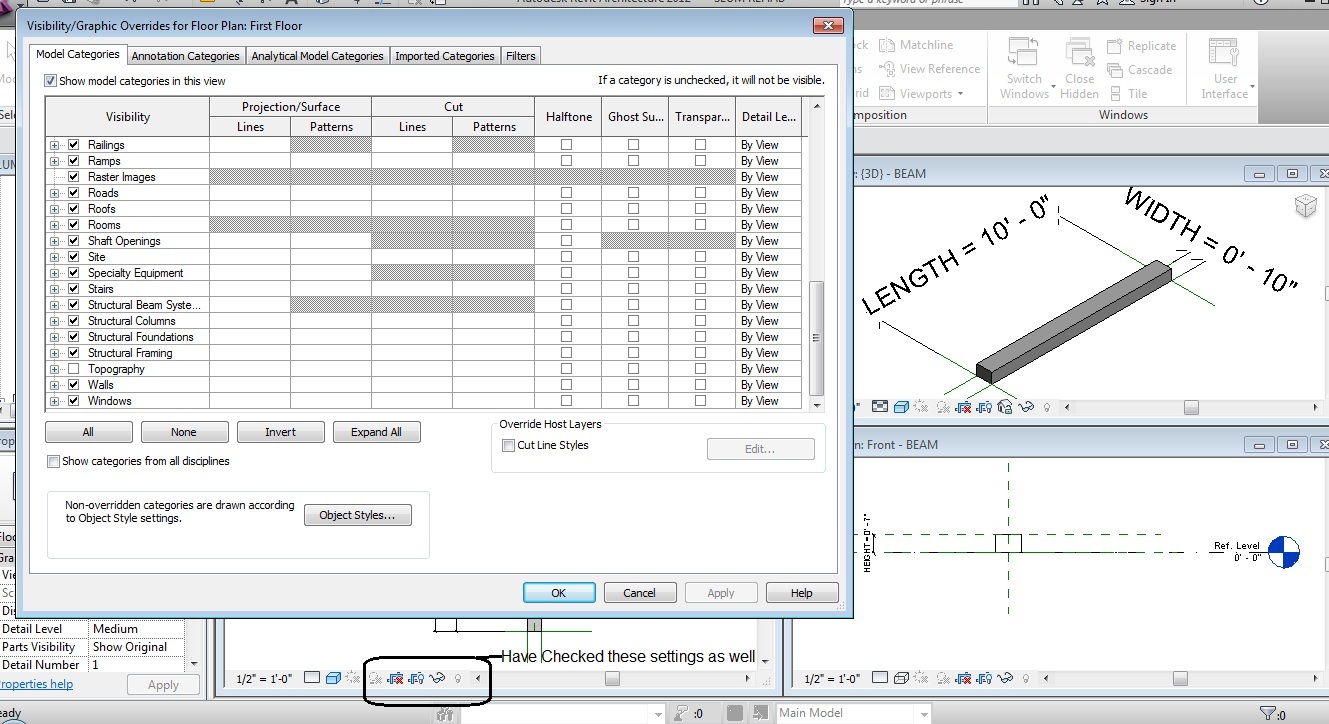Check the Cut Line Styles checkbox
This screenshot has width=1329, height=724.
point(509,446)
